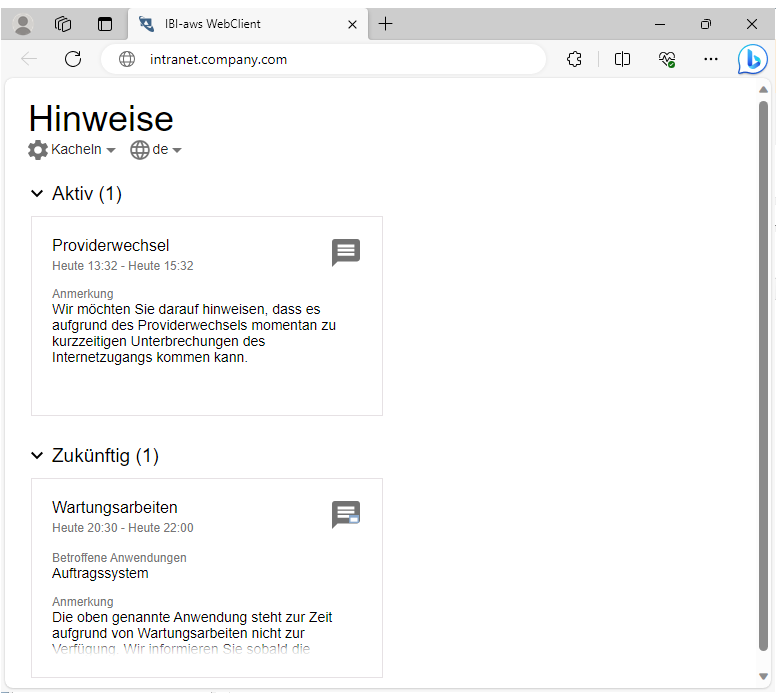Open the Bing Copilot sidebar icon

tap(752, 59)
